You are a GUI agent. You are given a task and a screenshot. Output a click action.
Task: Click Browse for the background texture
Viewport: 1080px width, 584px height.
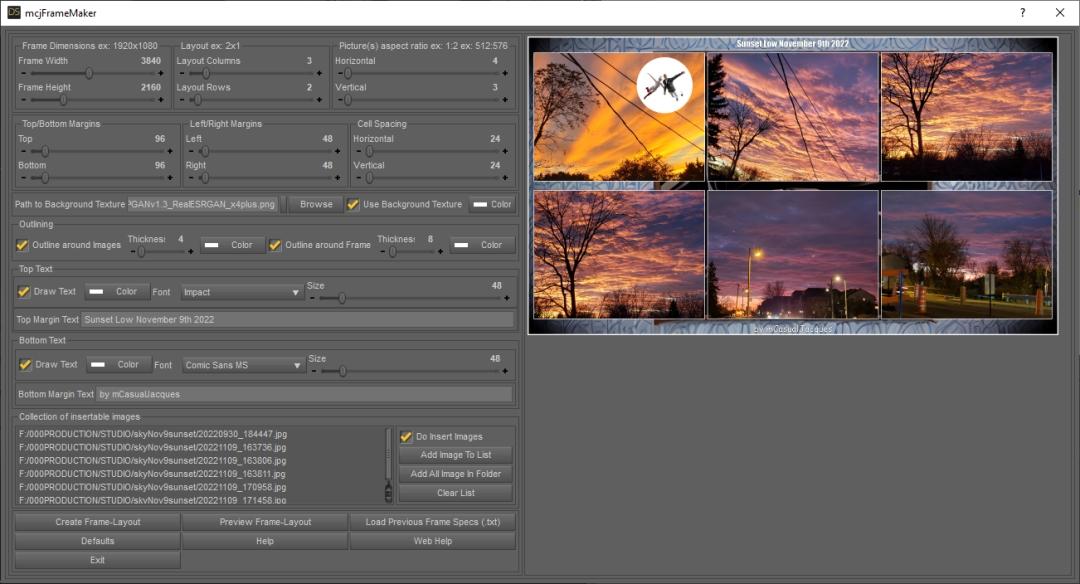(316, 205)
